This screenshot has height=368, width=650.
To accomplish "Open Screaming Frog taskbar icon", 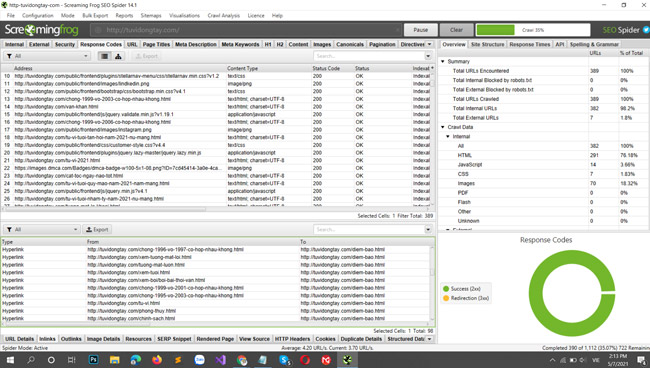I will 347,360.
